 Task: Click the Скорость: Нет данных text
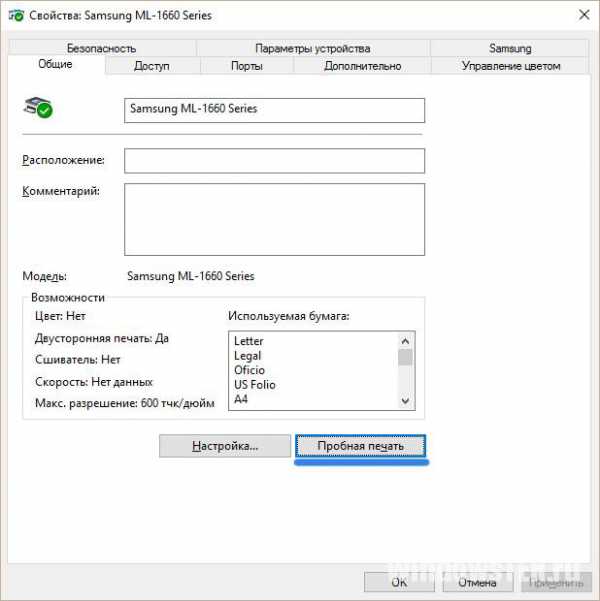click(x=94, y=382)
